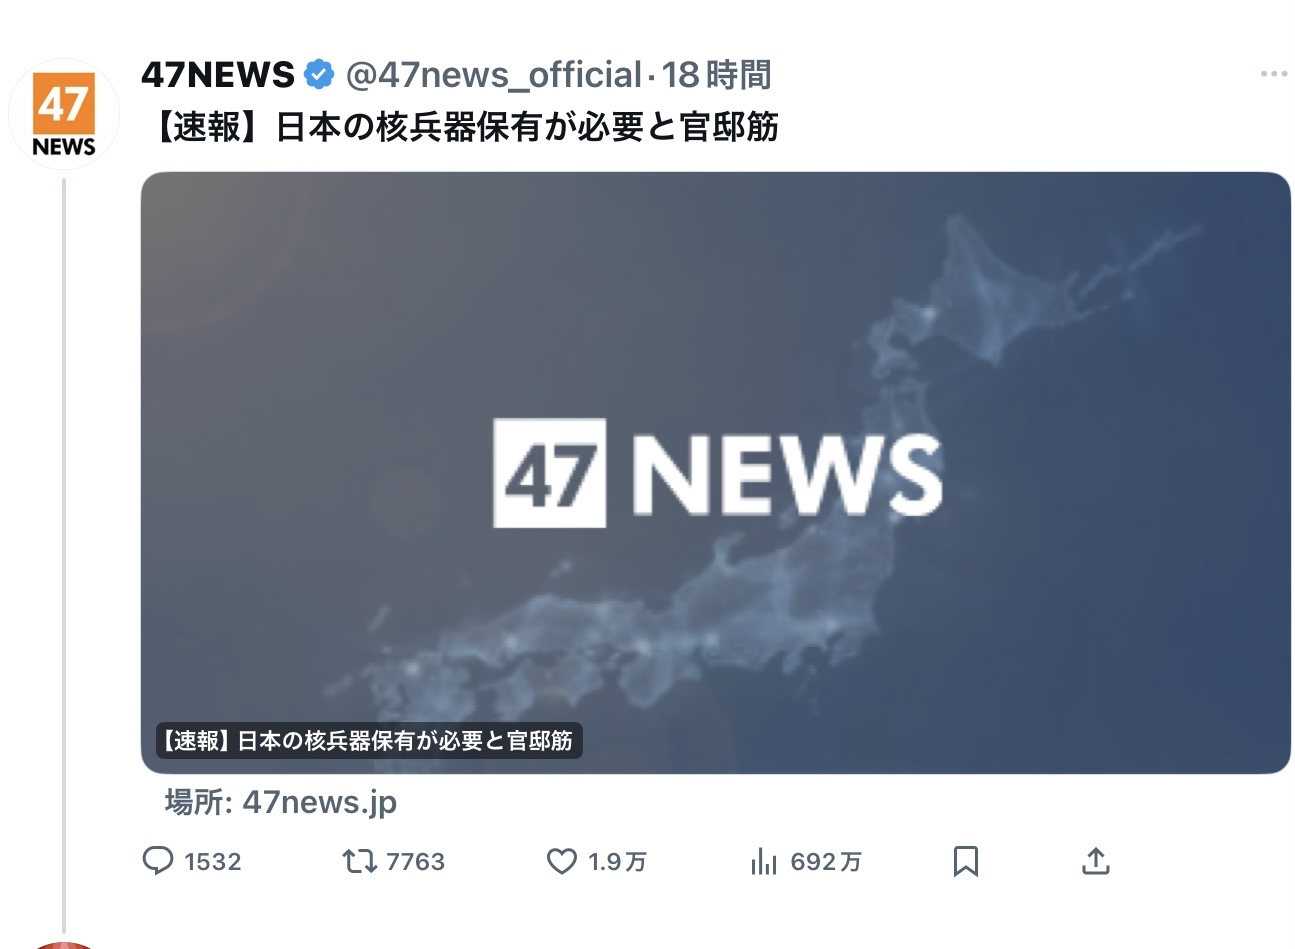Image resolution: width=1295 pixels, height=949 pixels.
Task: Open the 18時間 timestamp link
Action: pos(716,74)
